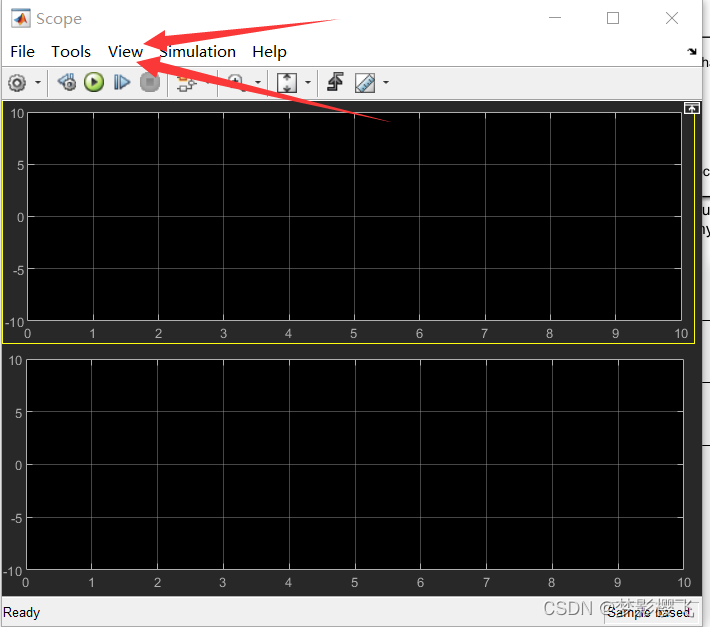Maximize the top axes display

pyautogui.click(x=691, y=108)
